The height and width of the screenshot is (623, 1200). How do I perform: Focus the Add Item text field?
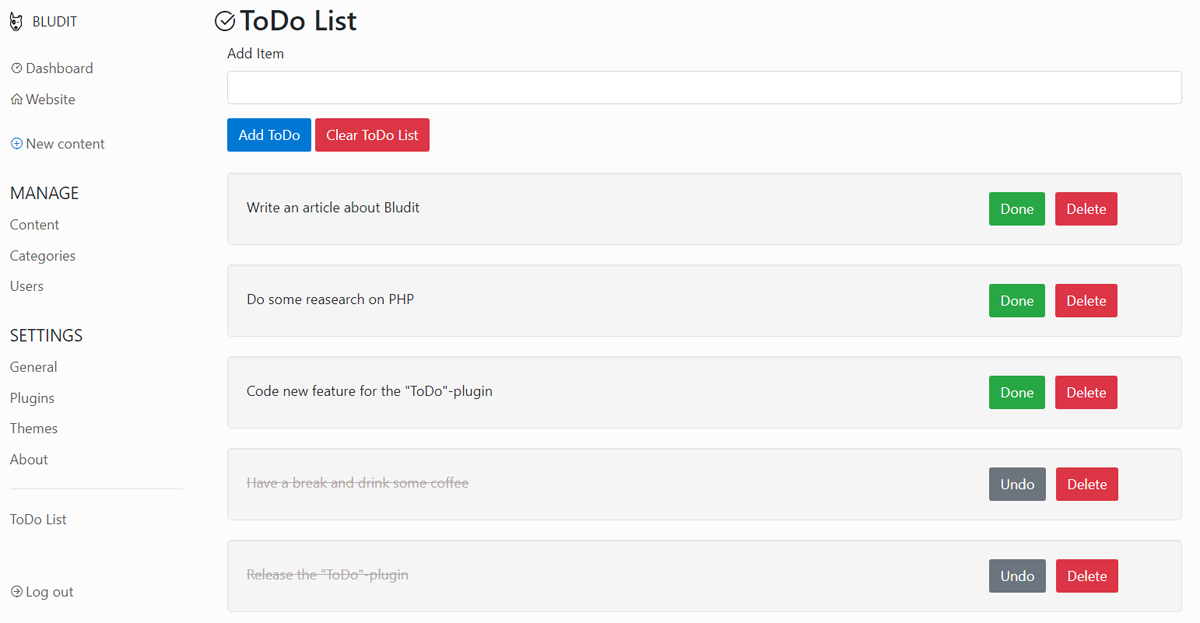click(x=704, y=88)
